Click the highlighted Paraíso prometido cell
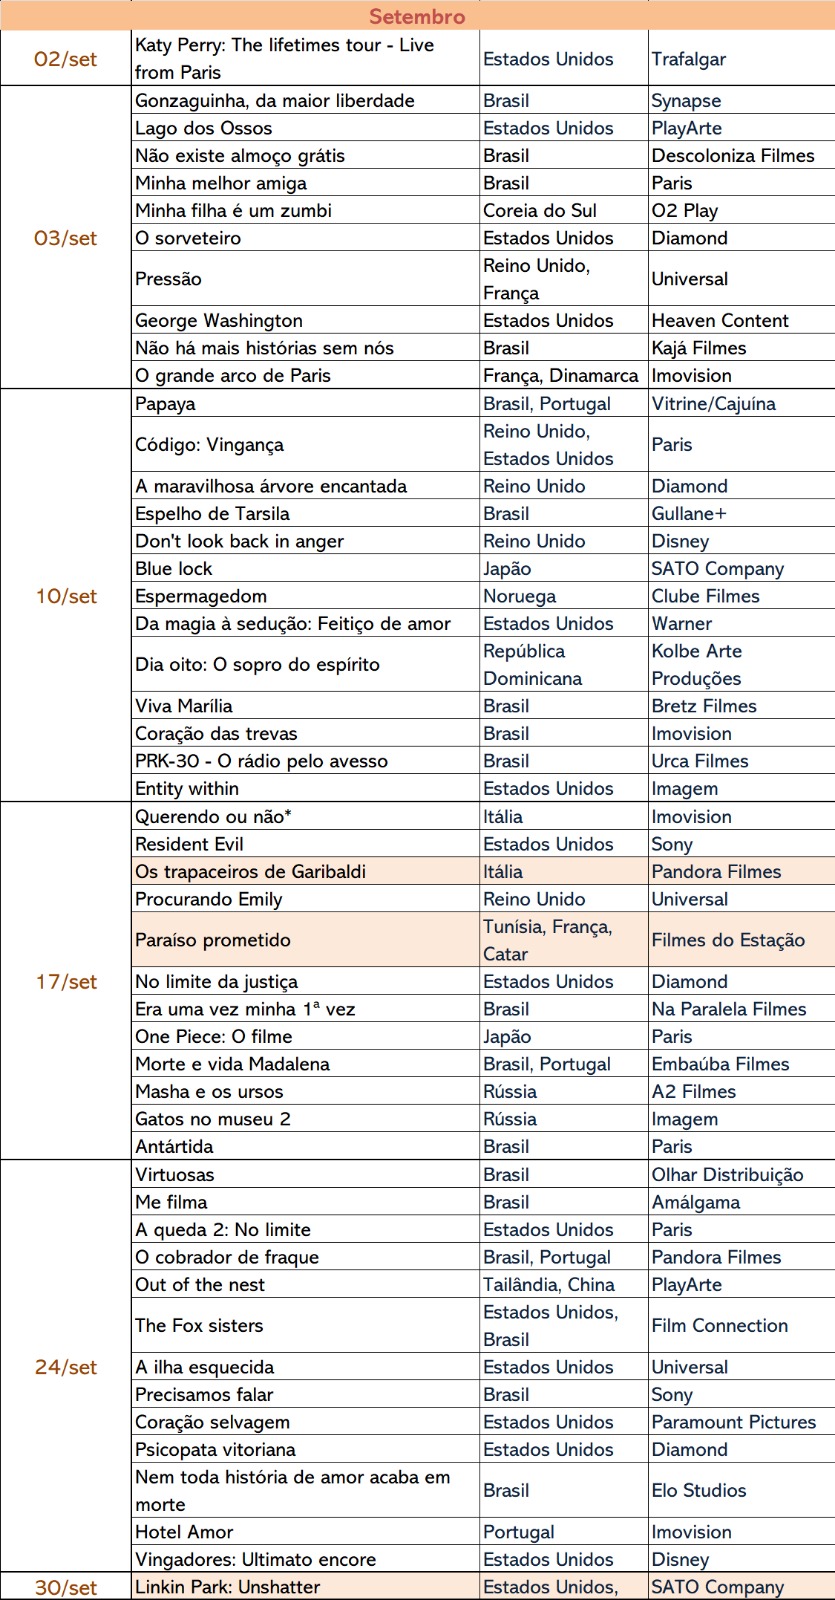This screenshot has height=1600, width=835. coord(305,940)
